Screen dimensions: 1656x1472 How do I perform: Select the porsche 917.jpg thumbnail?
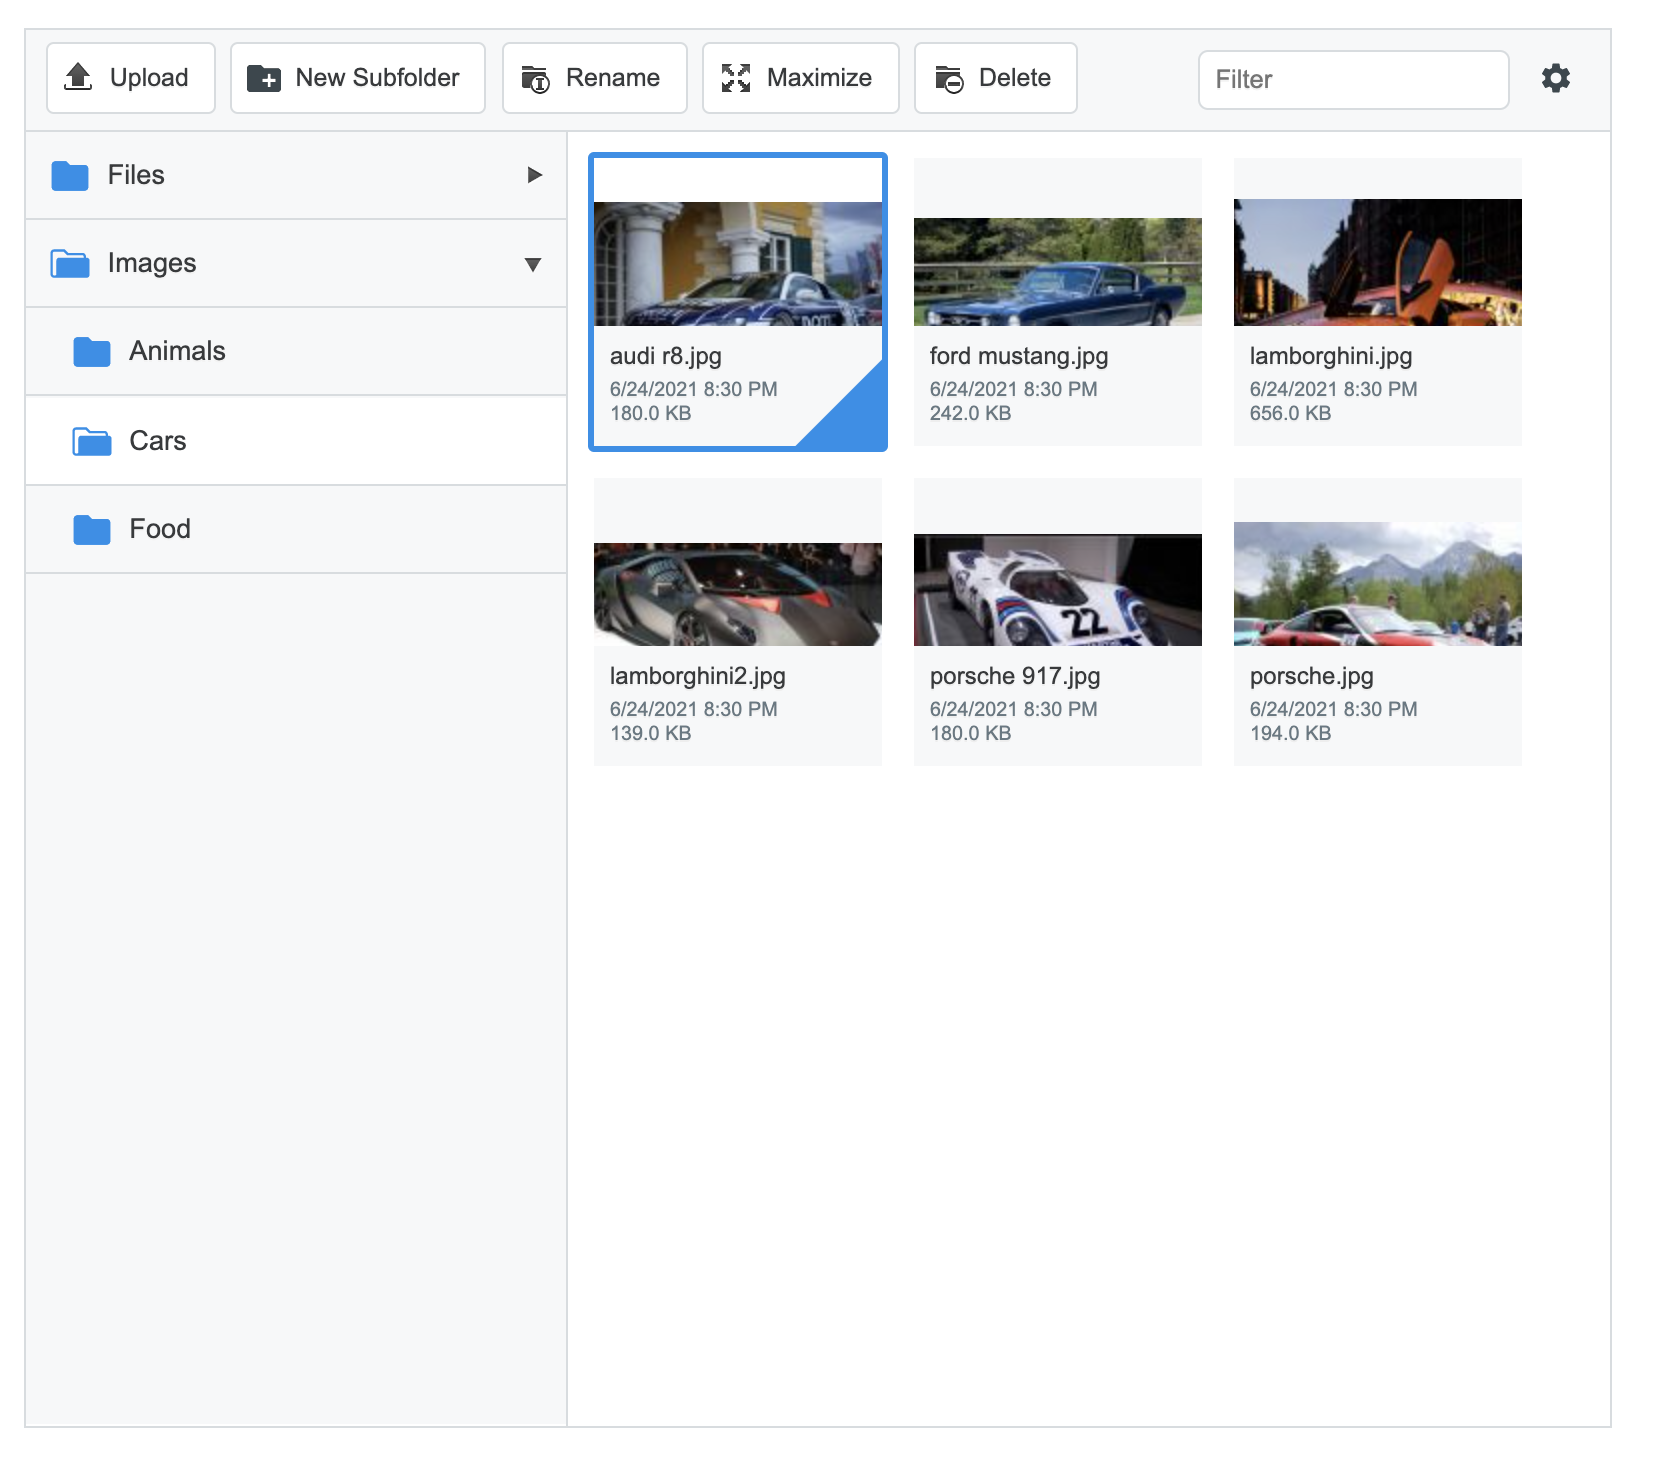click(x=1057, y=590)
